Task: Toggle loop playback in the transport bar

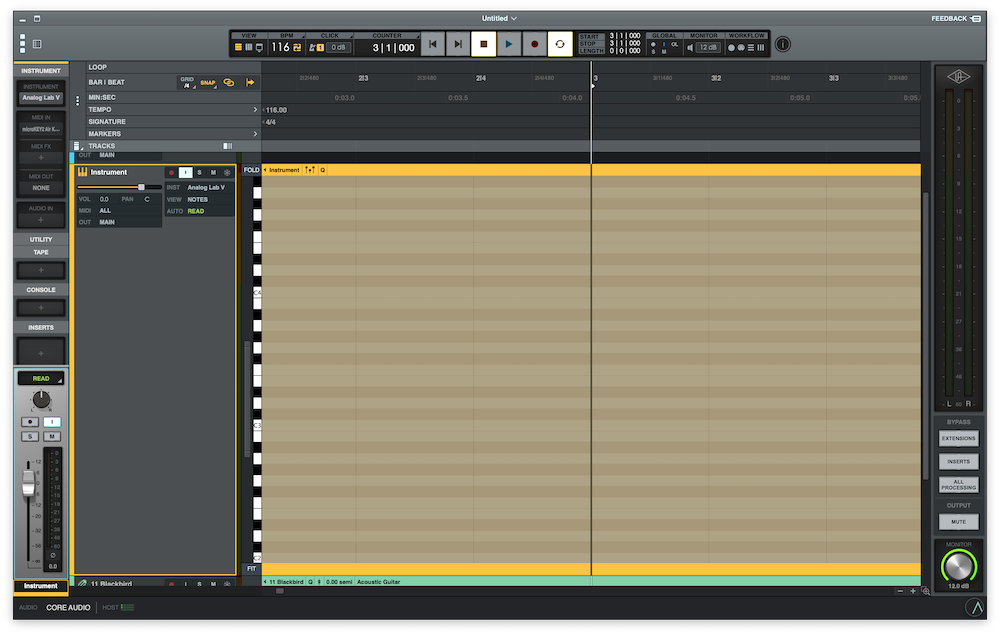Action: 560,44
